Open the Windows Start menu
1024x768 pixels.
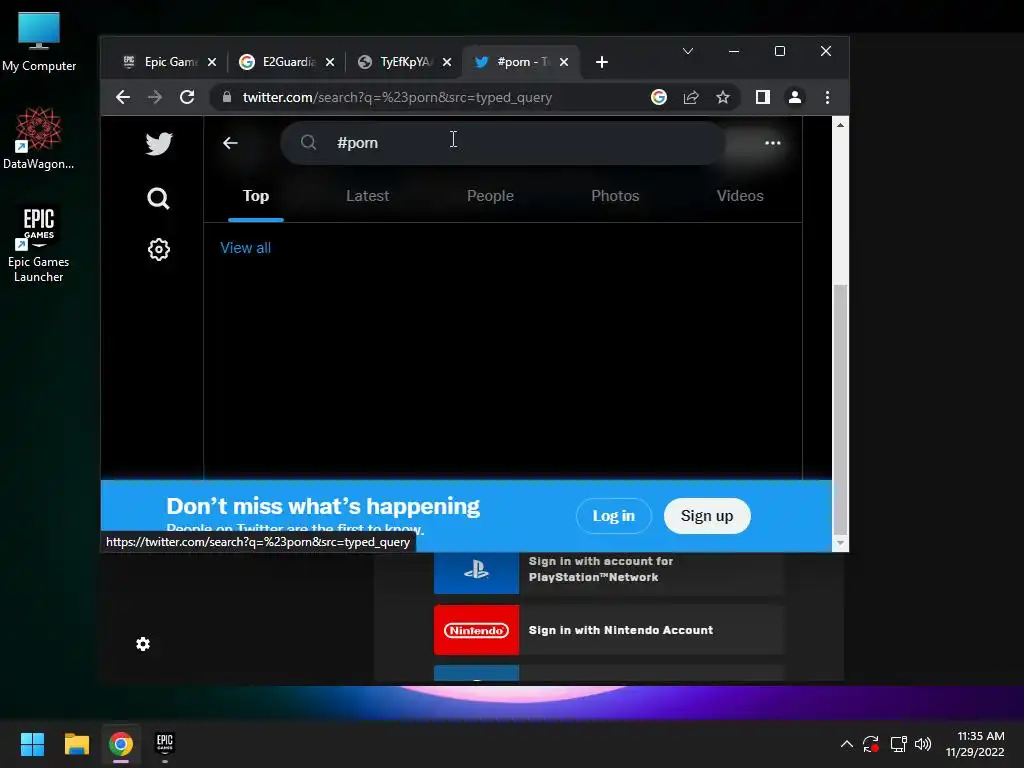coord(32,744)
